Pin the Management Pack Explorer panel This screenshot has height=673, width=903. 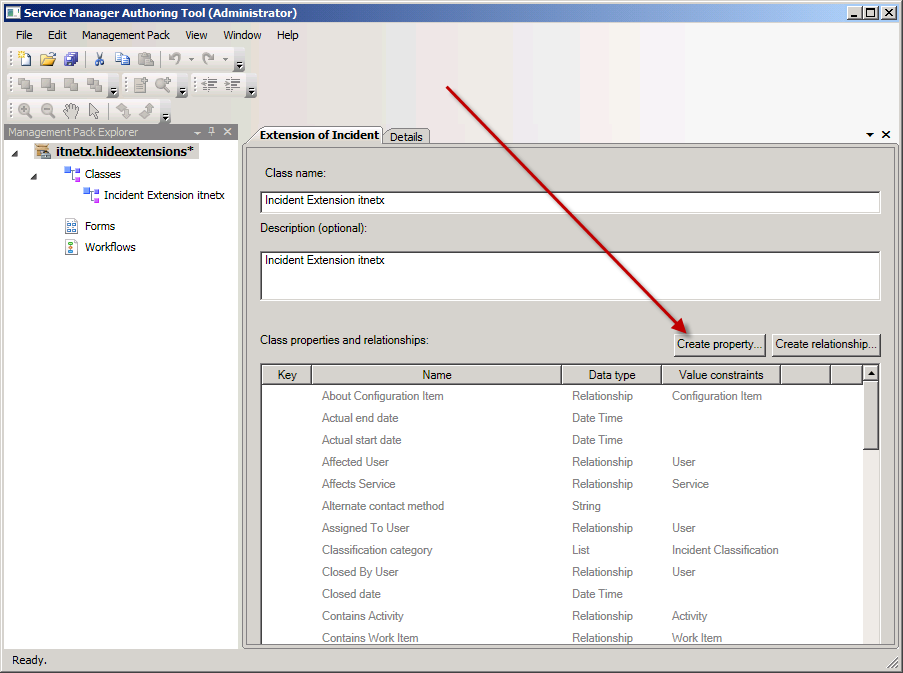tap(212, 132)
